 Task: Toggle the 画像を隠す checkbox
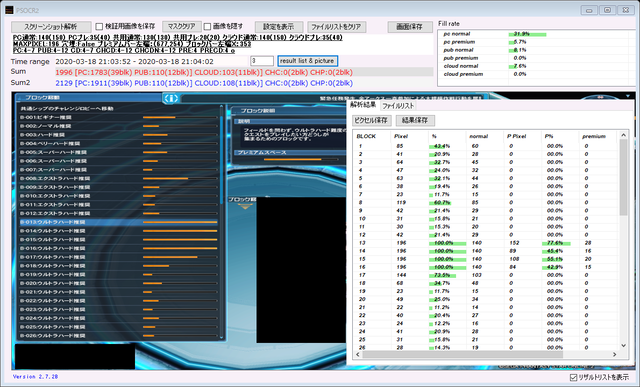pyautogui.click(x=207, y=27)
